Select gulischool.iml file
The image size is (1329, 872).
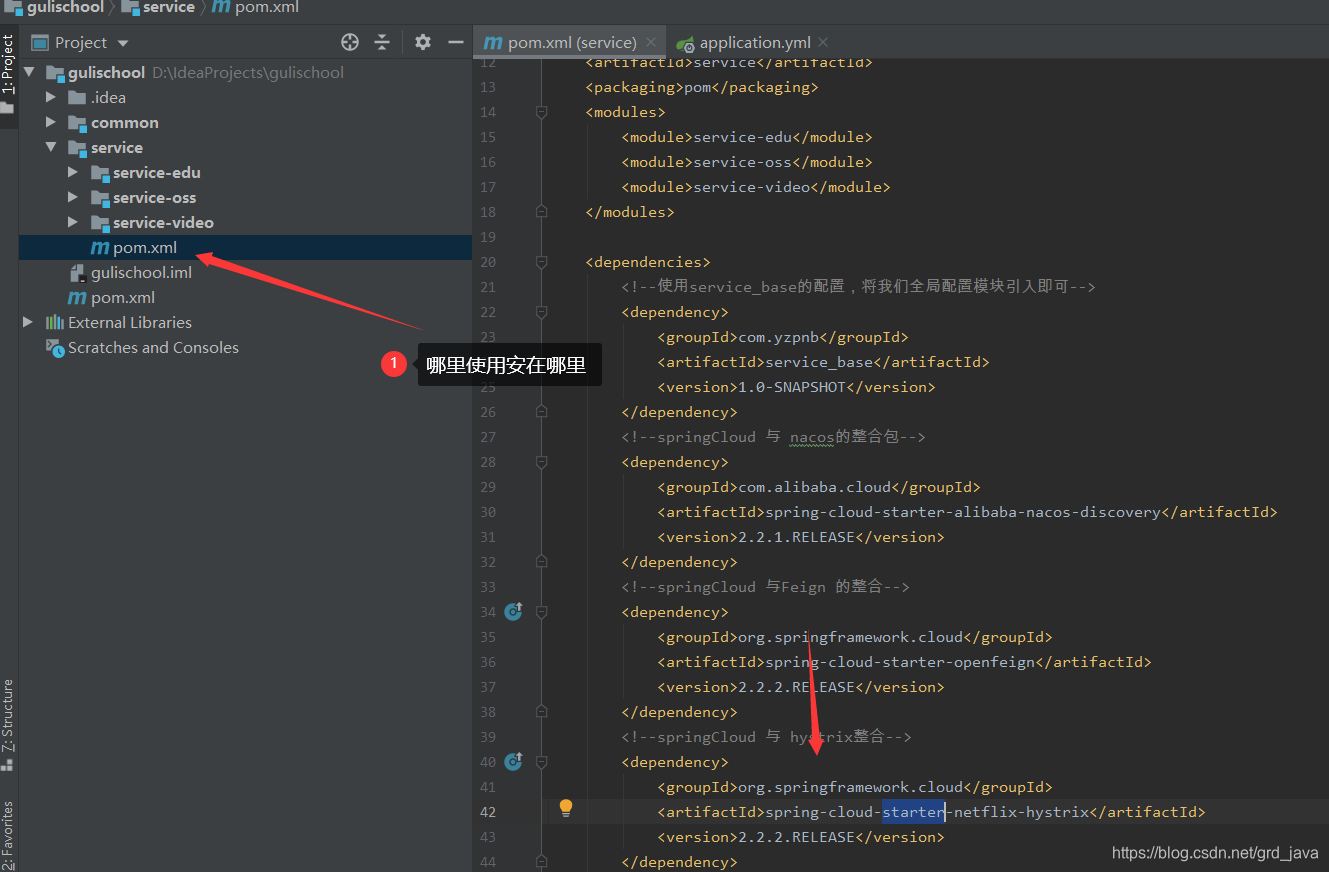(x=141, y=272)
